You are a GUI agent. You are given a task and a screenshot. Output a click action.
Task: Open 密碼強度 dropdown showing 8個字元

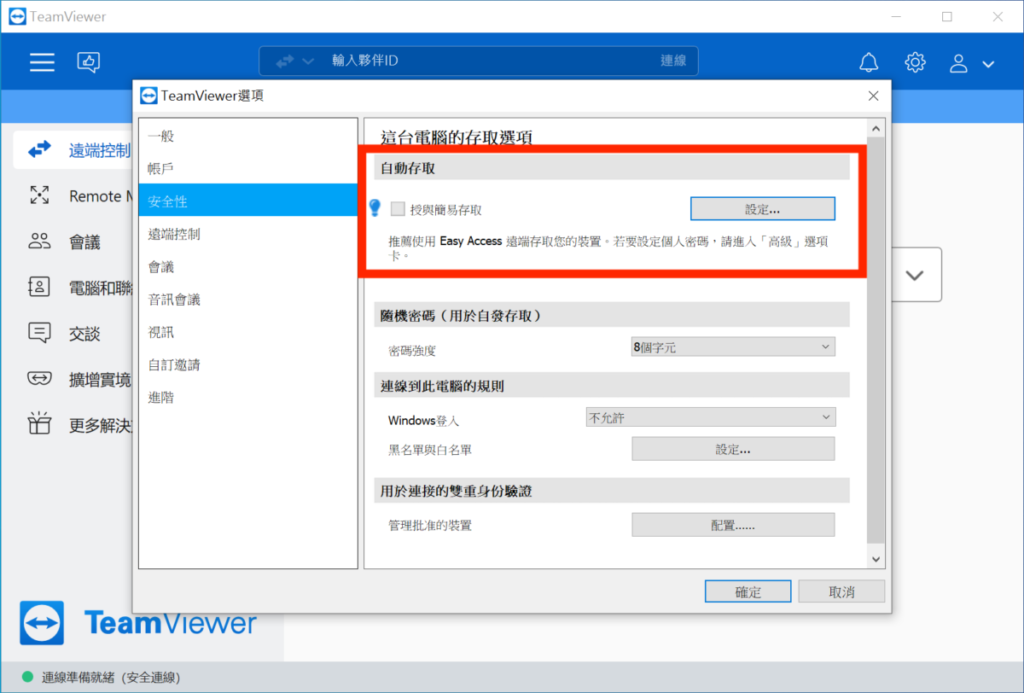pos(733,347)
